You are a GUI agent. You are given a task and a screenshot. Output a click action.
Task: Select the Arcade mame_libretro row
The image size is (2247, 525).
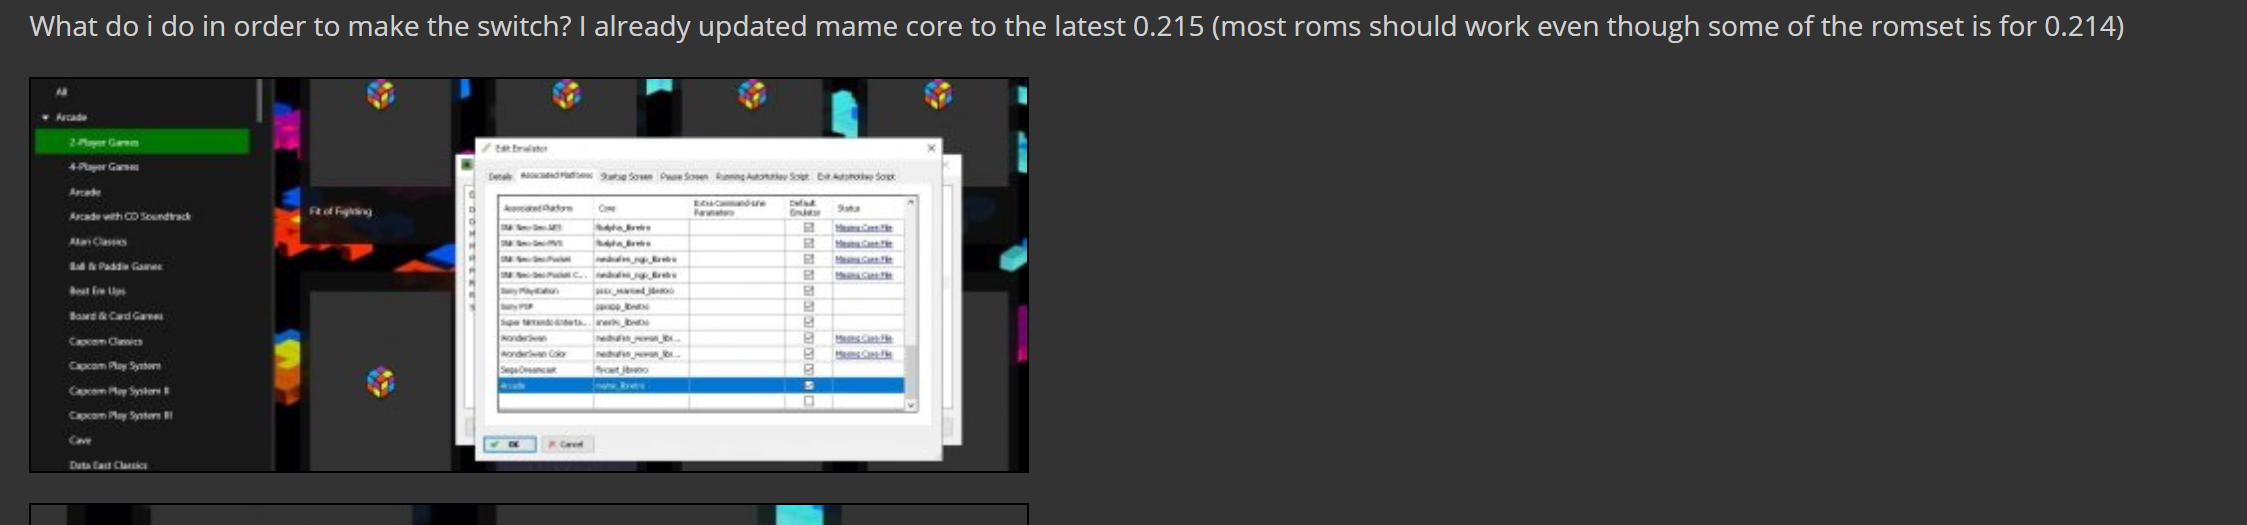coord(701,385)
